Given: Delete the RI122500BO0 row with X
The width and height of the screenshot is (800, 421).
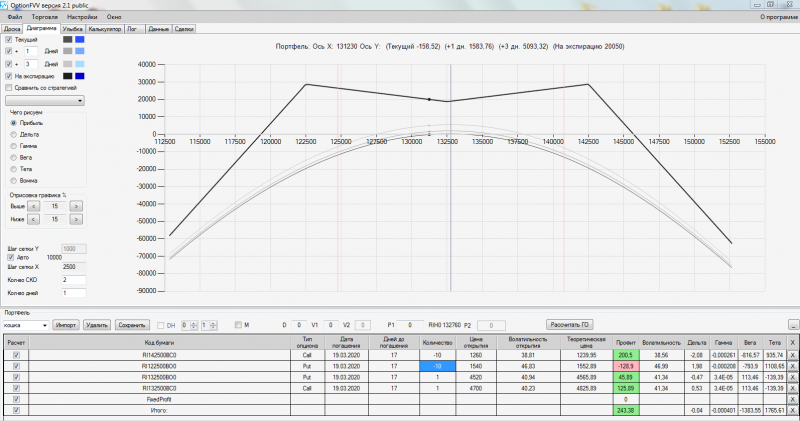Looking at the screenshot, I should tap(792, 366).
